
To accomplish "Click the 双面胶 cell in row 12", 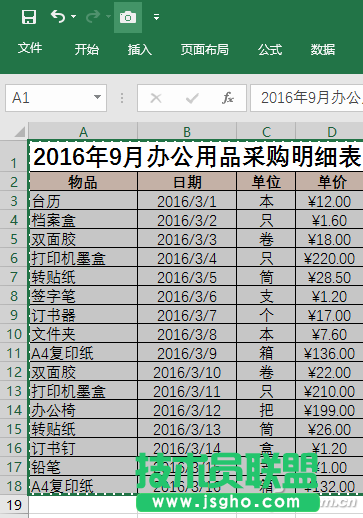I will click(x=83, y=372).
